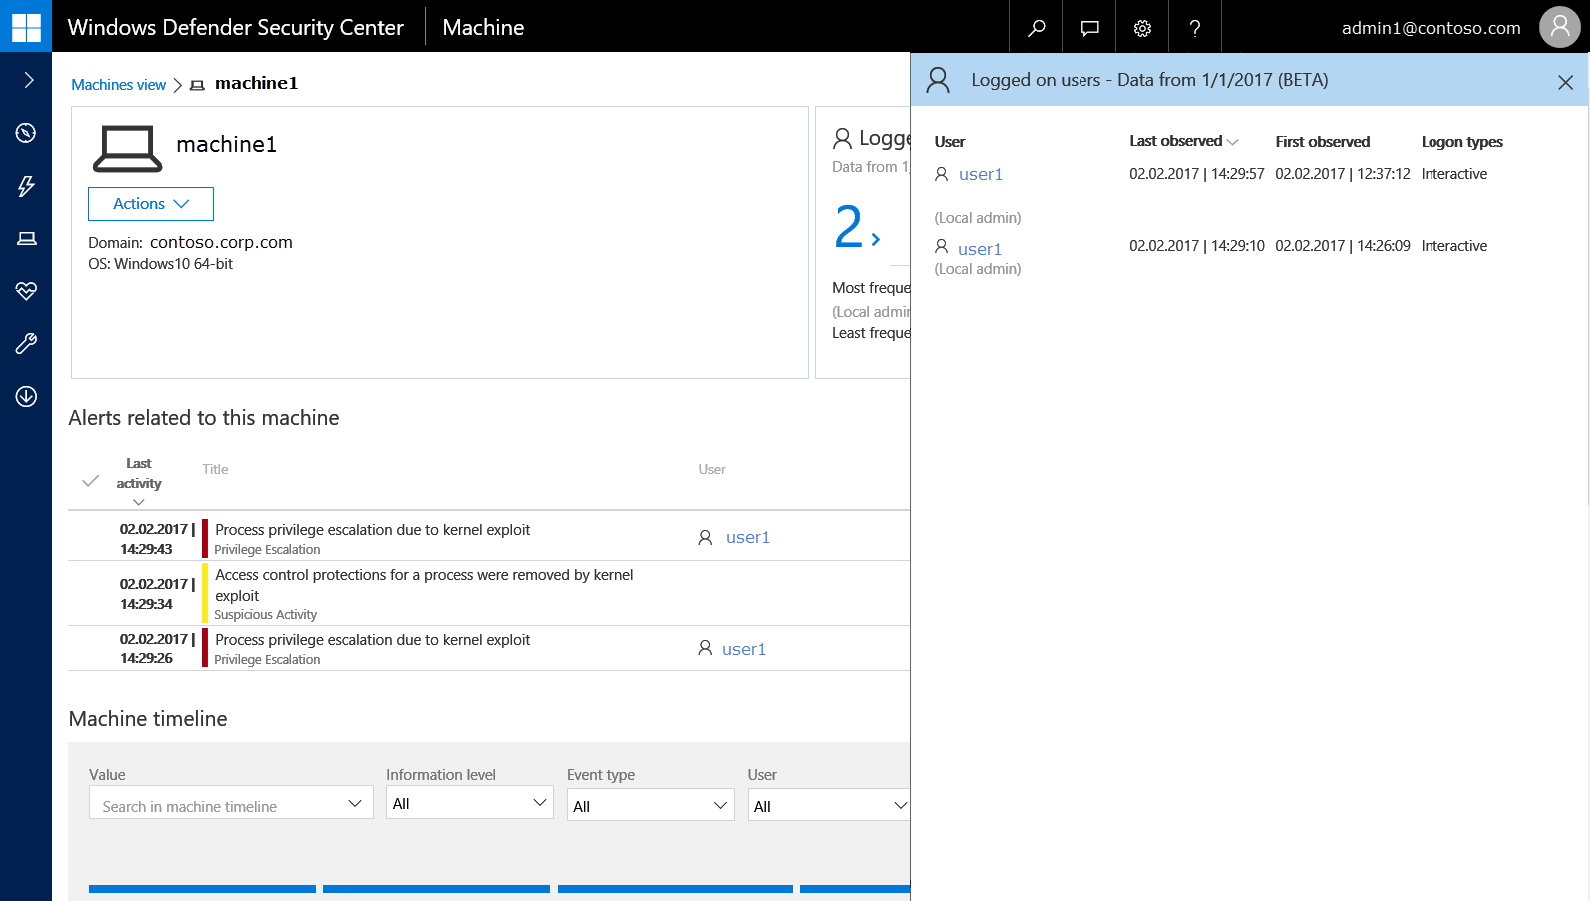This screenshot has width=1590, height=901.
Task: Click Search in machine timeline field
Action: [x=231, y=803]
